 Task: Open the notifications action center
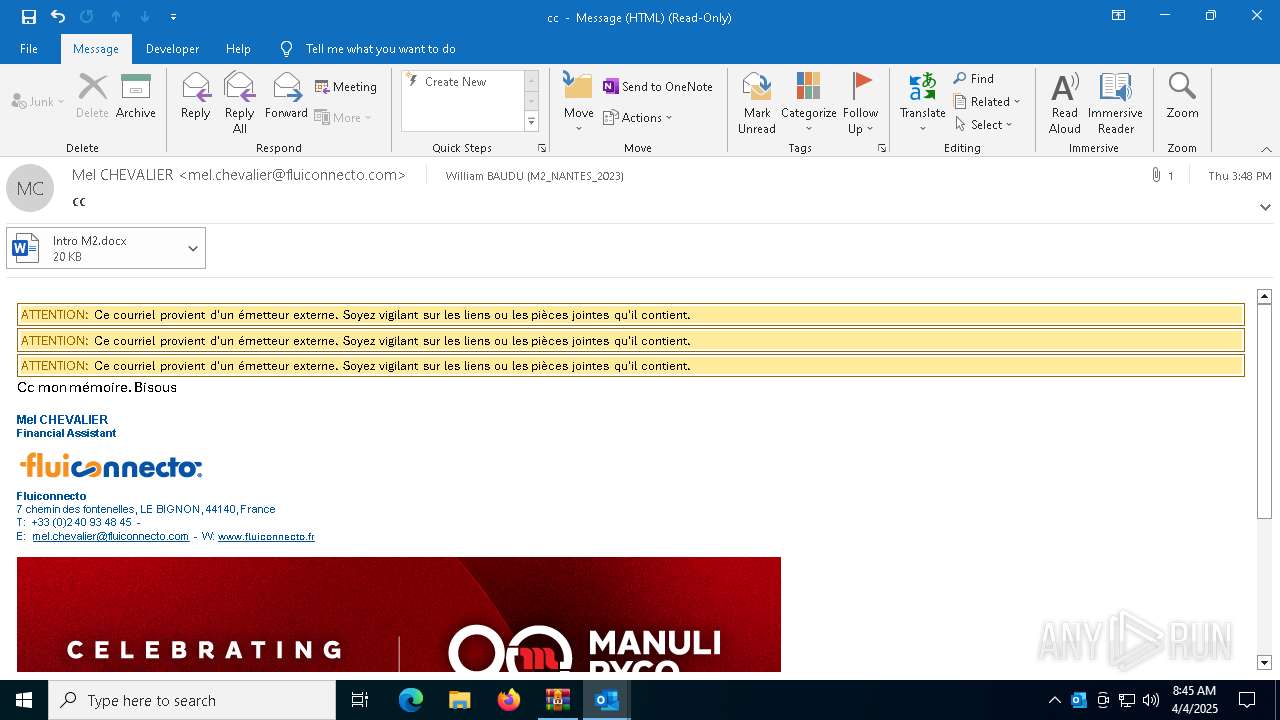(1247, 700)
